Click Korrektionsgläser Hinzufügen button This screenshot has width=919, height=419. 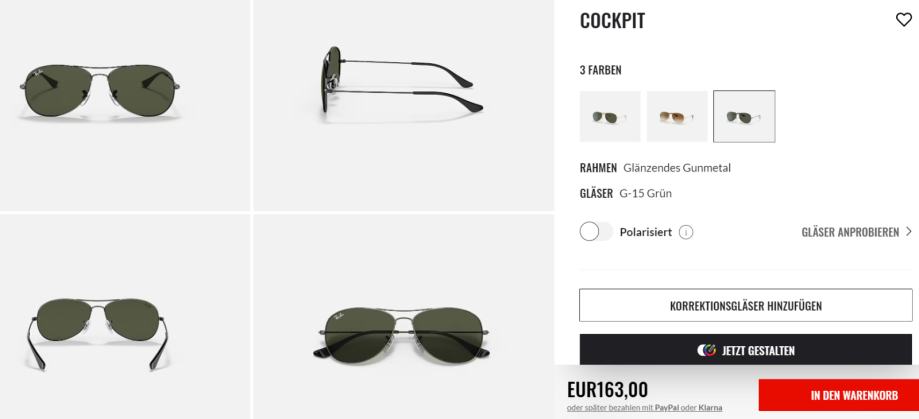tap(746, 305)
